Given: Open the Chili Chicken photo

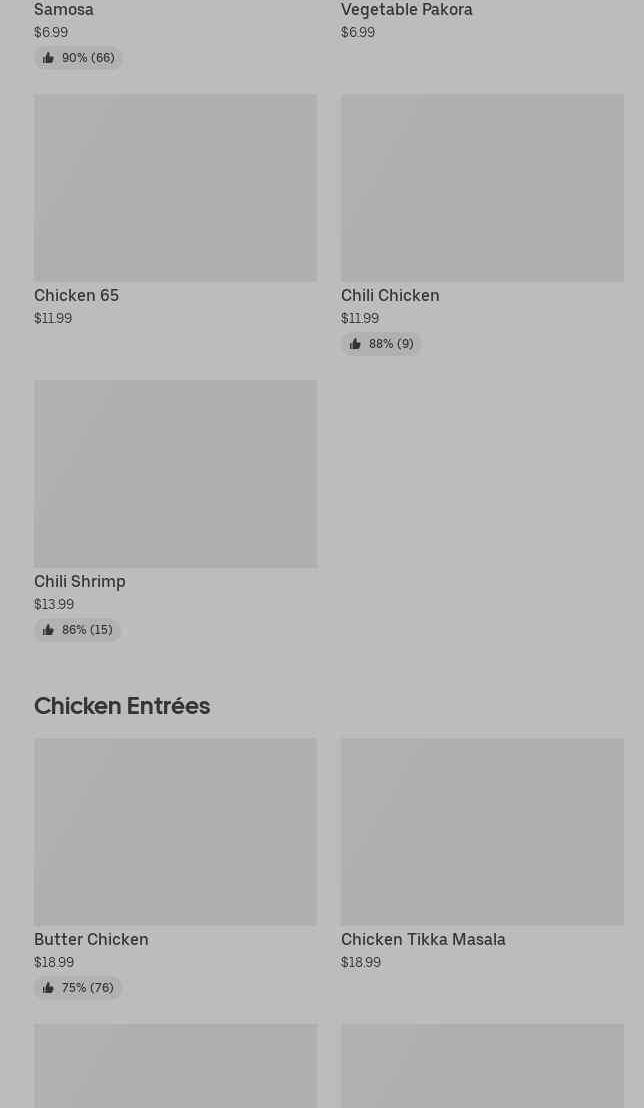Looking at the screenshot, I should pyautogui.click(x=482, y=188).
